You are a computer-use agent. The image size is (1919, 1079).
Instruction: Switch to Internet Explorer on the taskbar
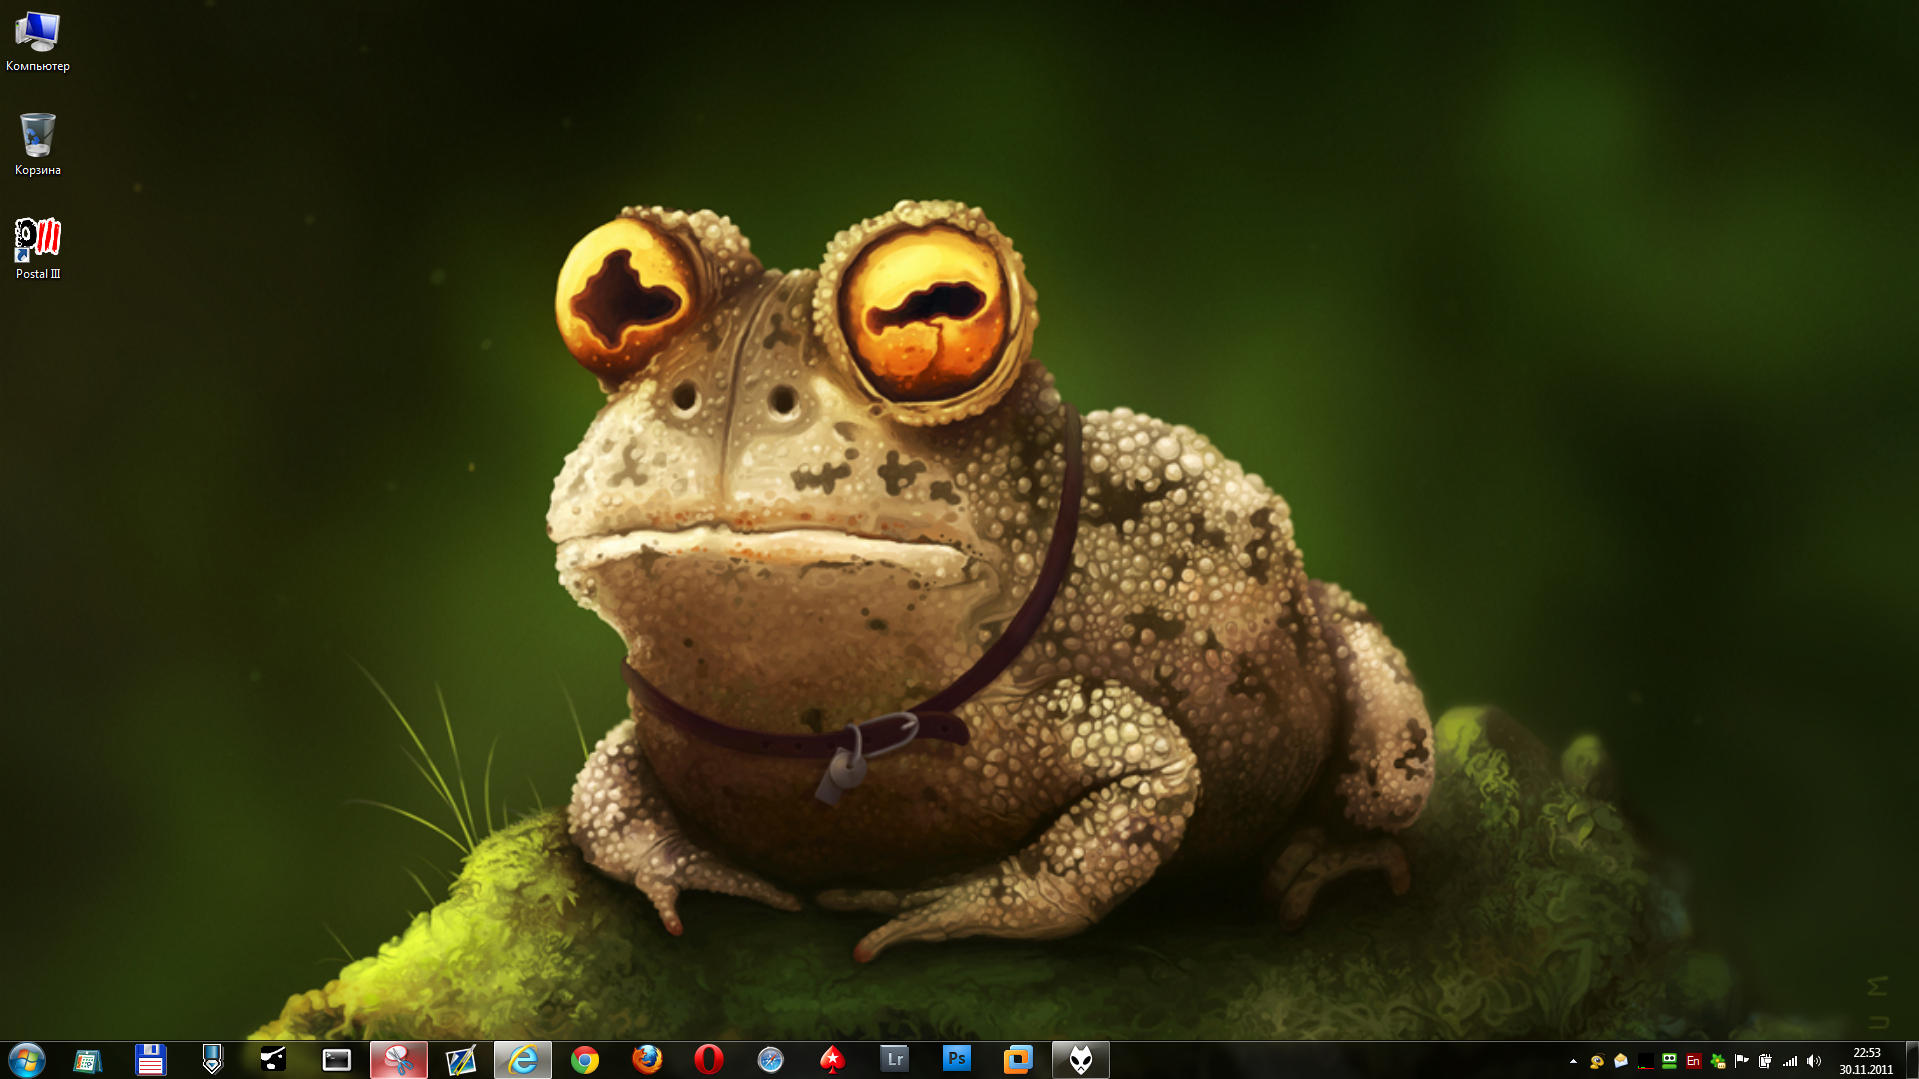point(523,1060)
